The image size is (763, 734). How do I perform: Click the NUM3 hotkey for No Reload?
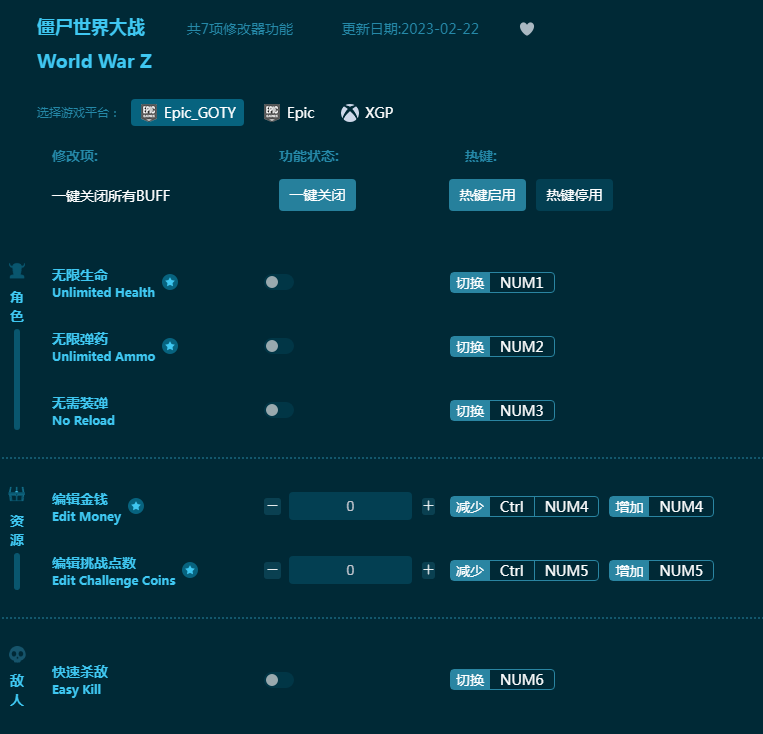click(522, 411)
